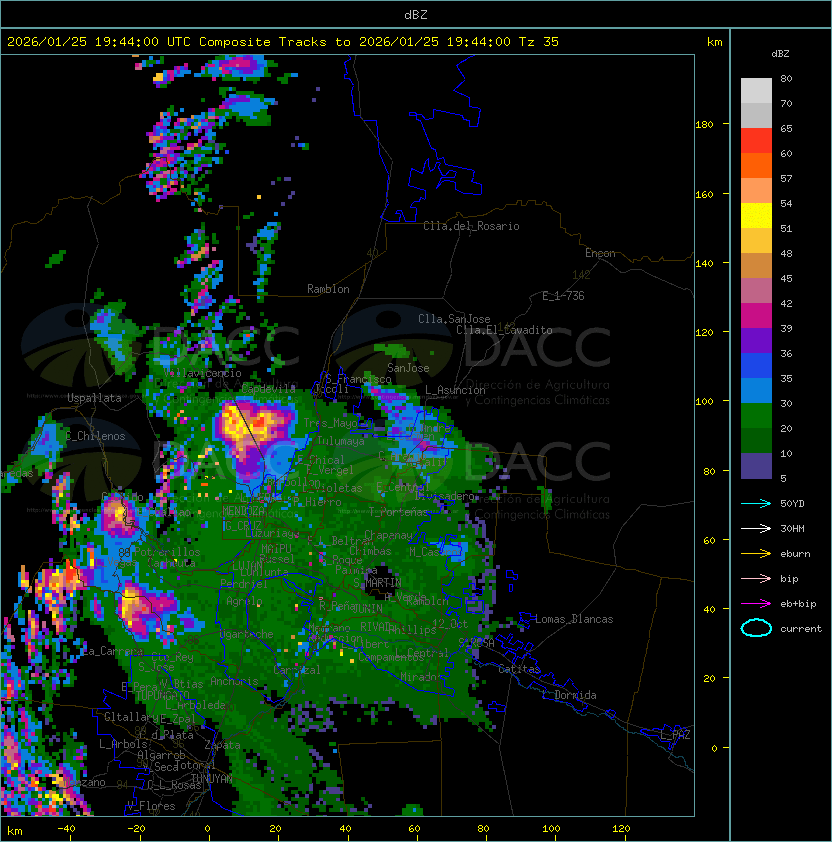Click the Zapata place label
Screen dimensions: 832x842
point(222,745)
